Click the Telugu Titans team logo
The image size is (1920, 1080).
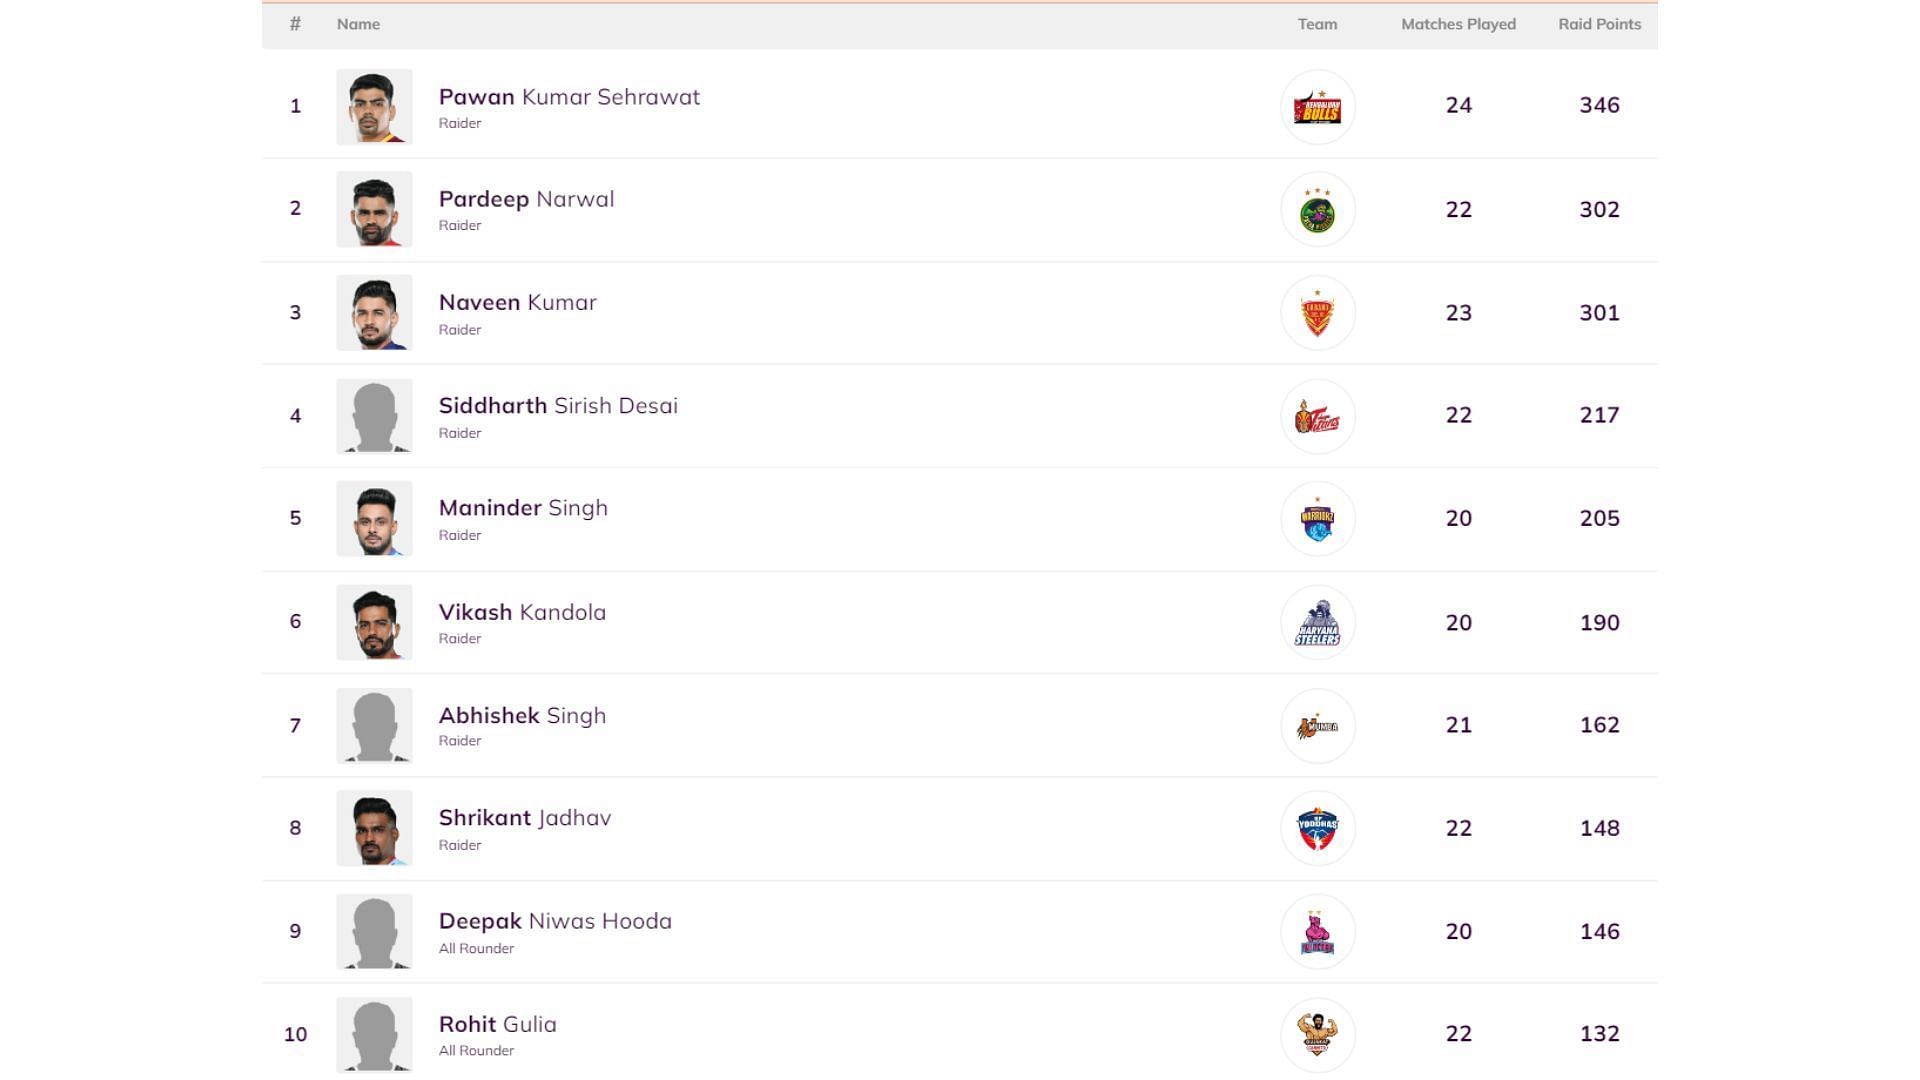pos(1317,416)
